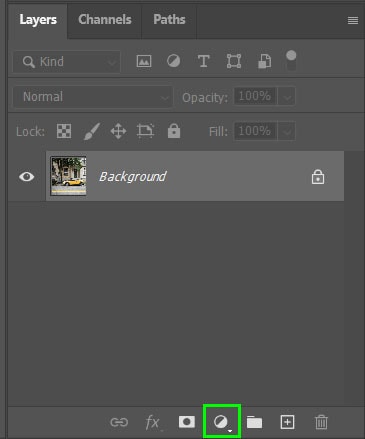Switch to the Paths tab

tap(169, 19)
